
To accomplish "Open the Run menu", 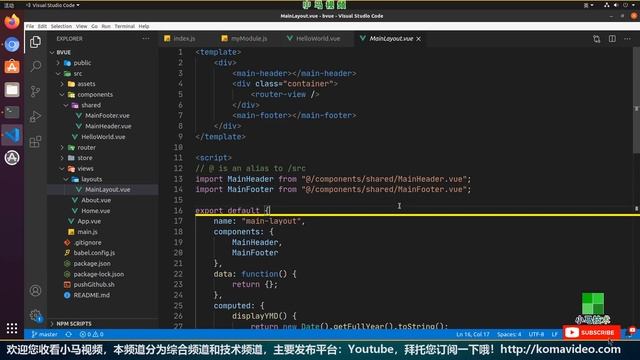I will [106, 26].
